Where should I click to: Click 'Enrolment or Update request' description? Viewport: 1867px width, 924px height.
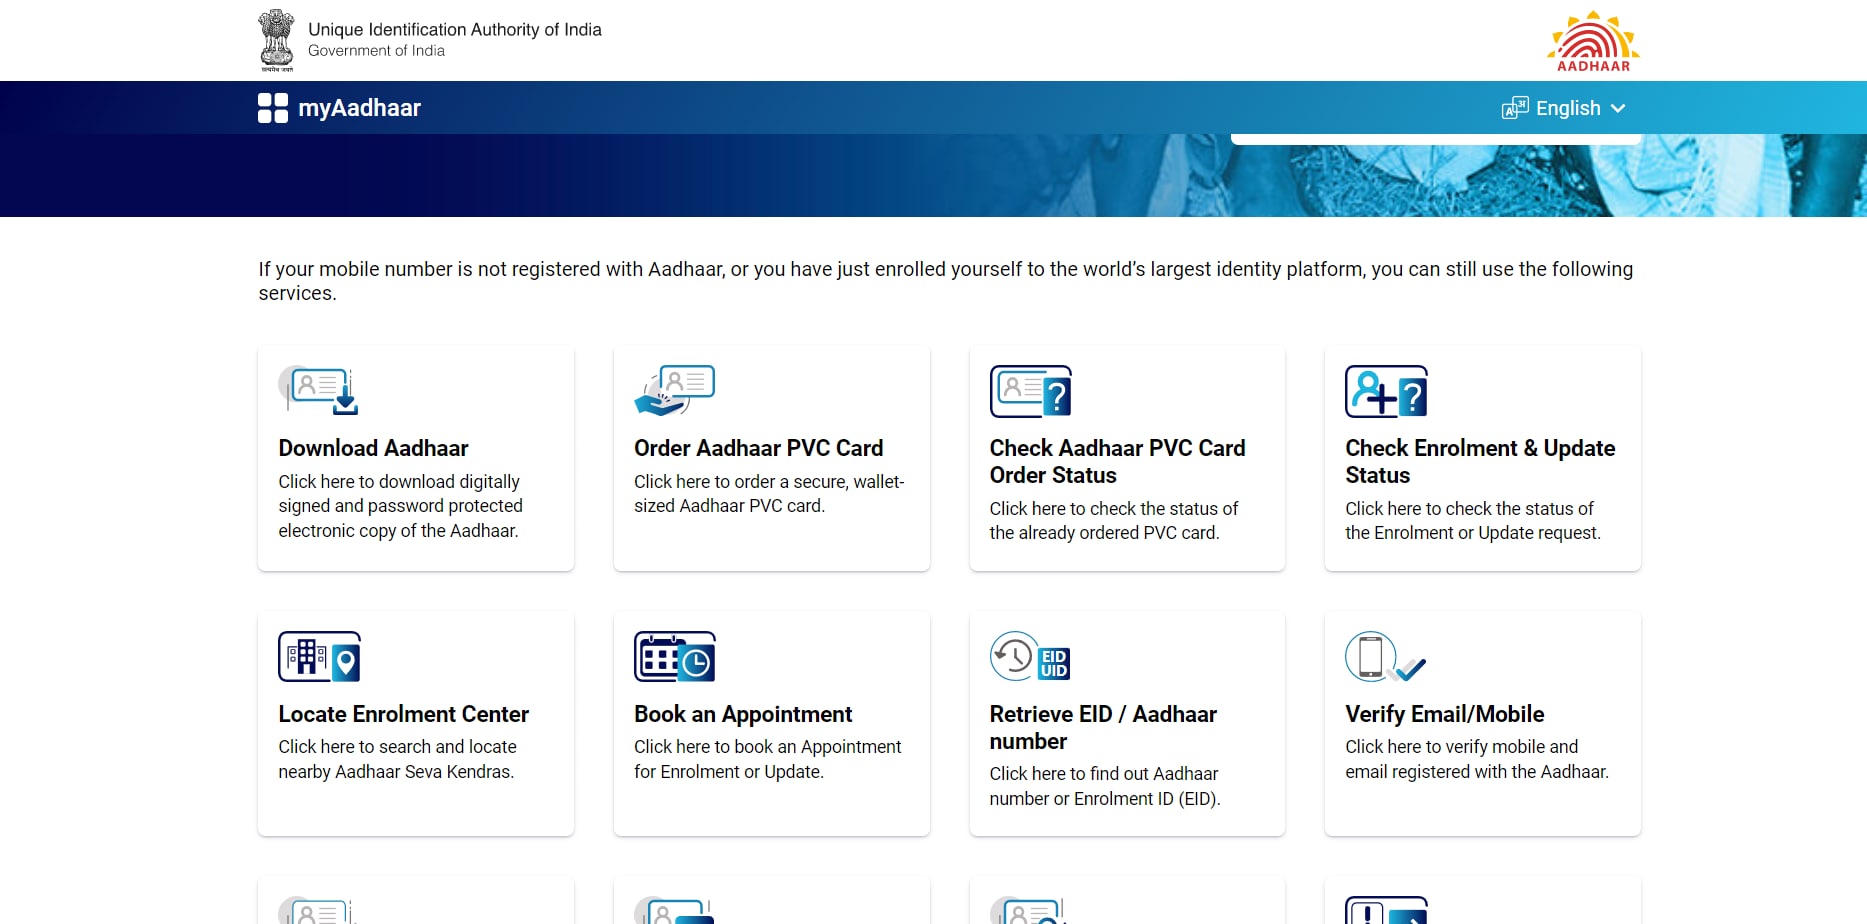coord(1473,521)
